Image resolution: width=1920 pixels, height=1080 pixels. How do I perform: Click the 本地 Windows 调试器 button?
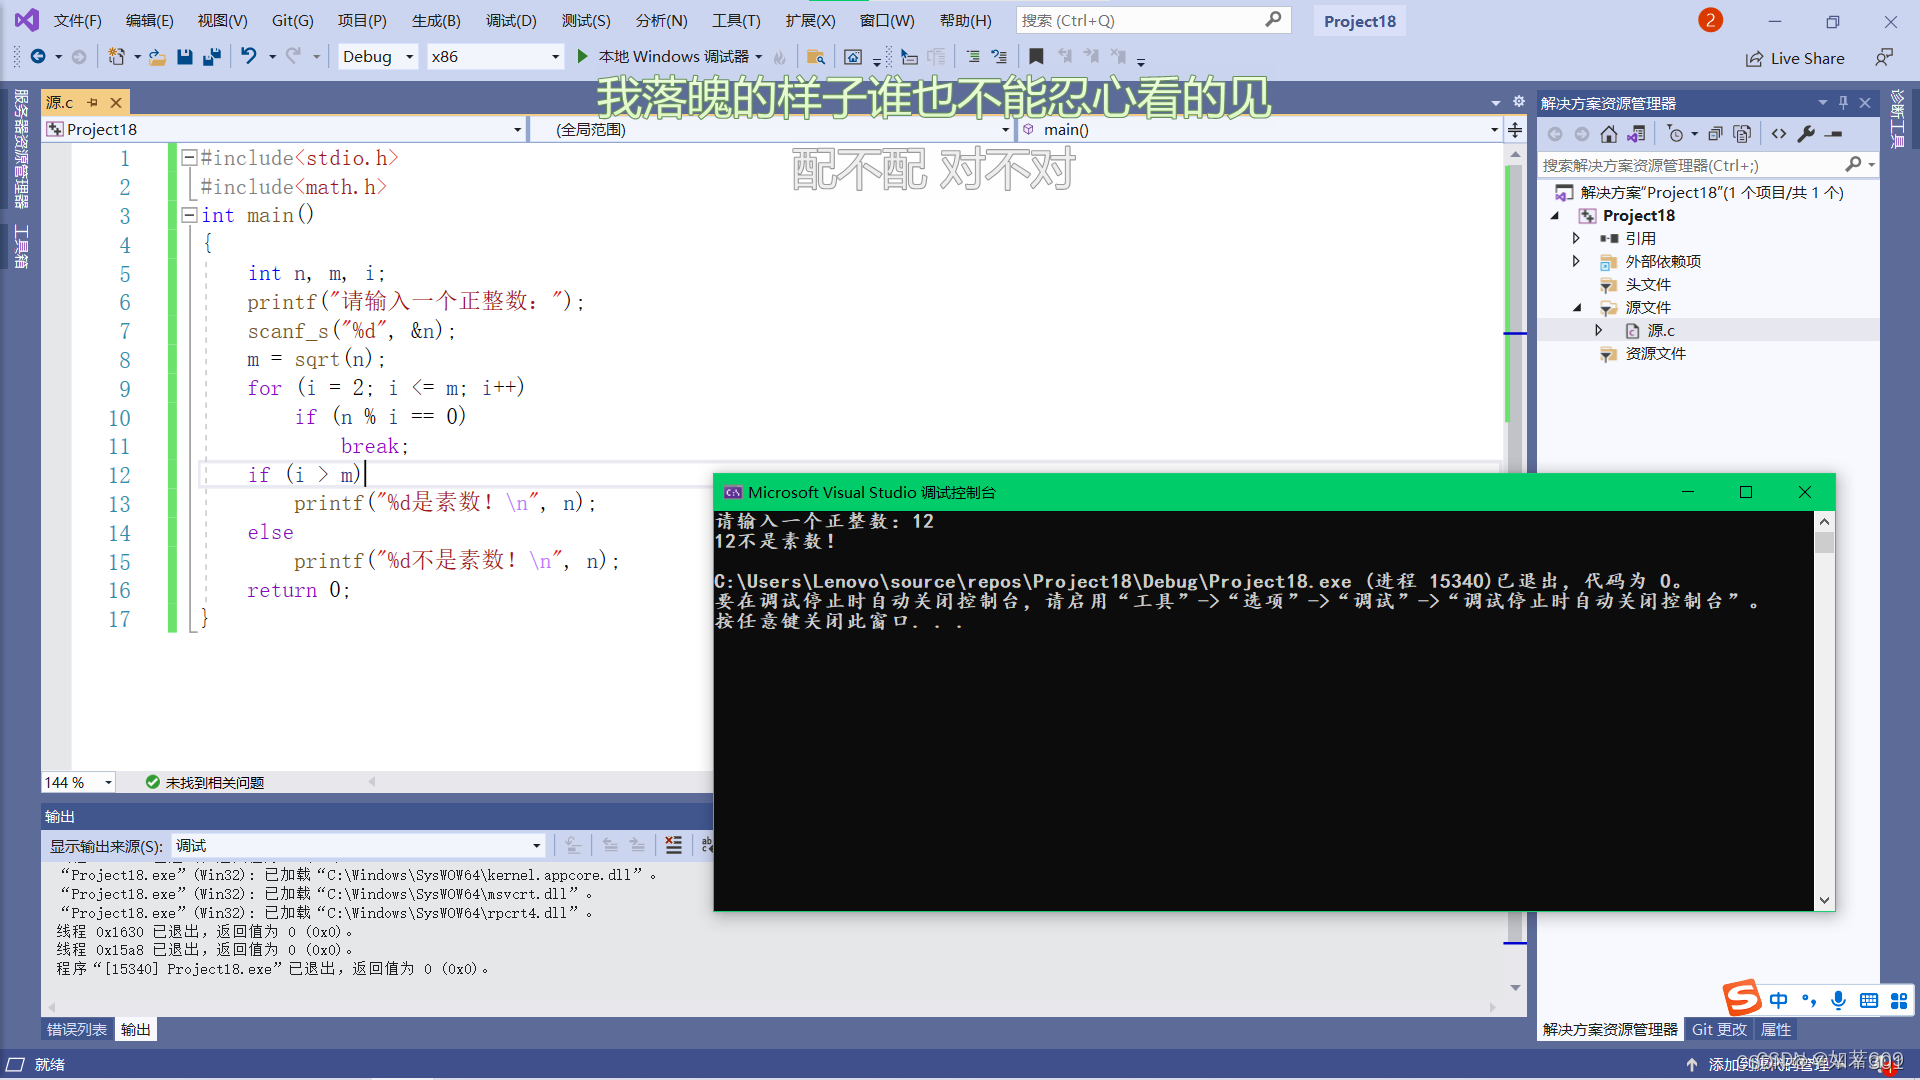click(664, 57)
